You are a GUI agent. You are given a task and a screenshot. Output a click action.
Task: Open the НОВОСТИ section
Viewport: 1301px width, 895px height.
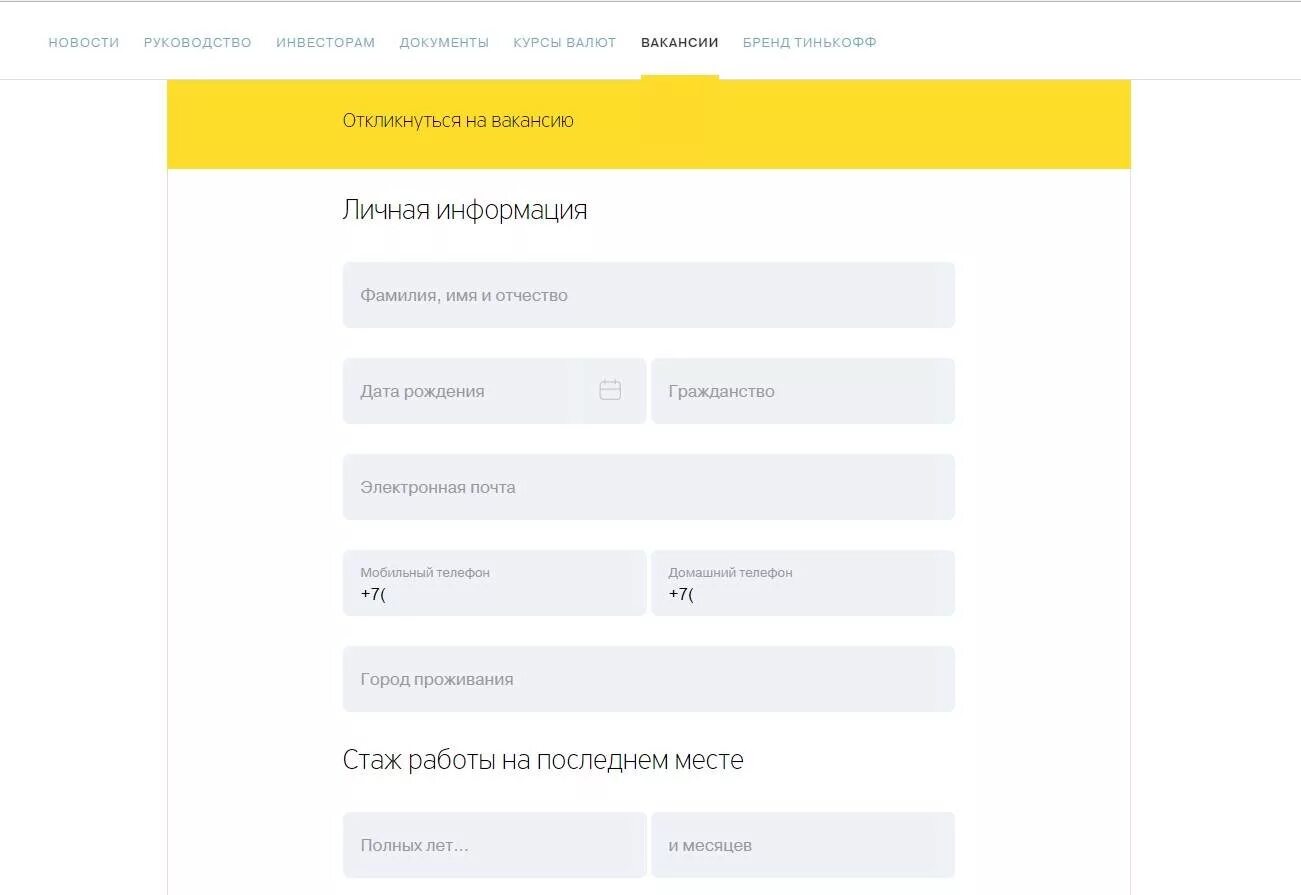(83, 42)
